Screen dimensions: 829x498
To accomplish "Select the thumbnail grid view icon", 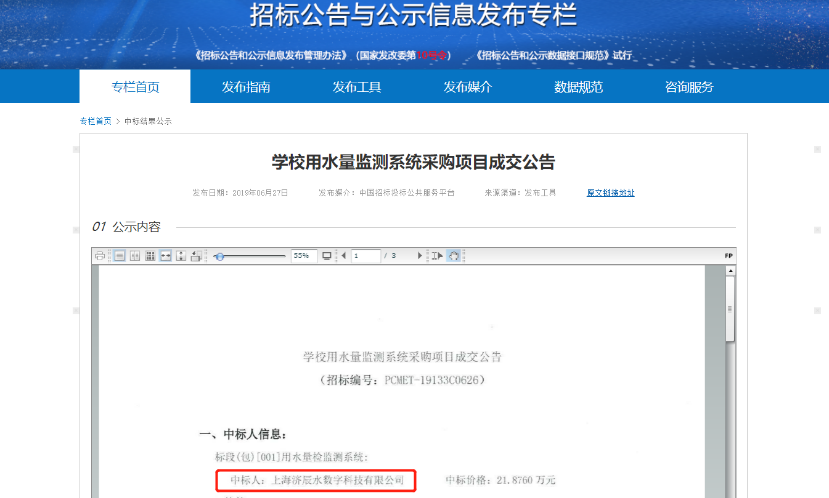I will 149,256.
